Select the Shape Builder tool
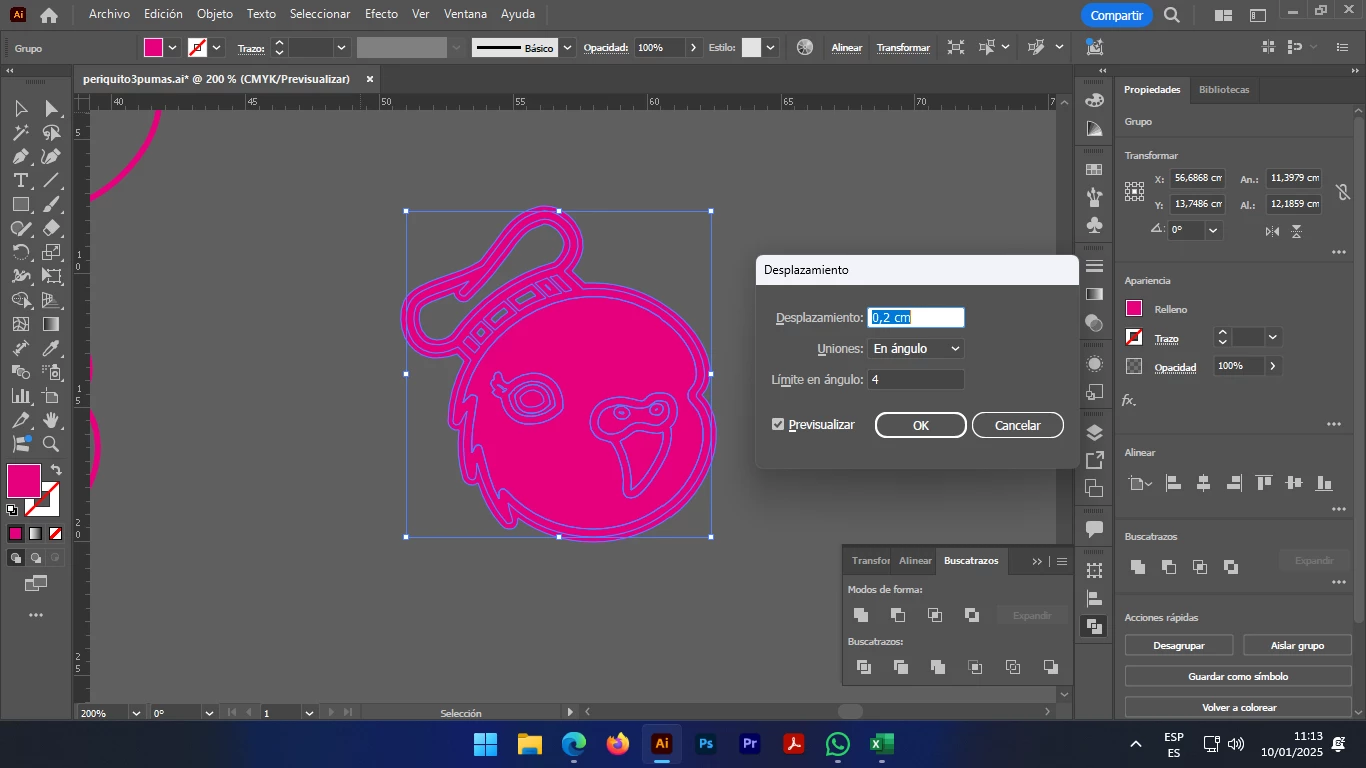This screenshot has width=1366, height=768. point(21,300)
